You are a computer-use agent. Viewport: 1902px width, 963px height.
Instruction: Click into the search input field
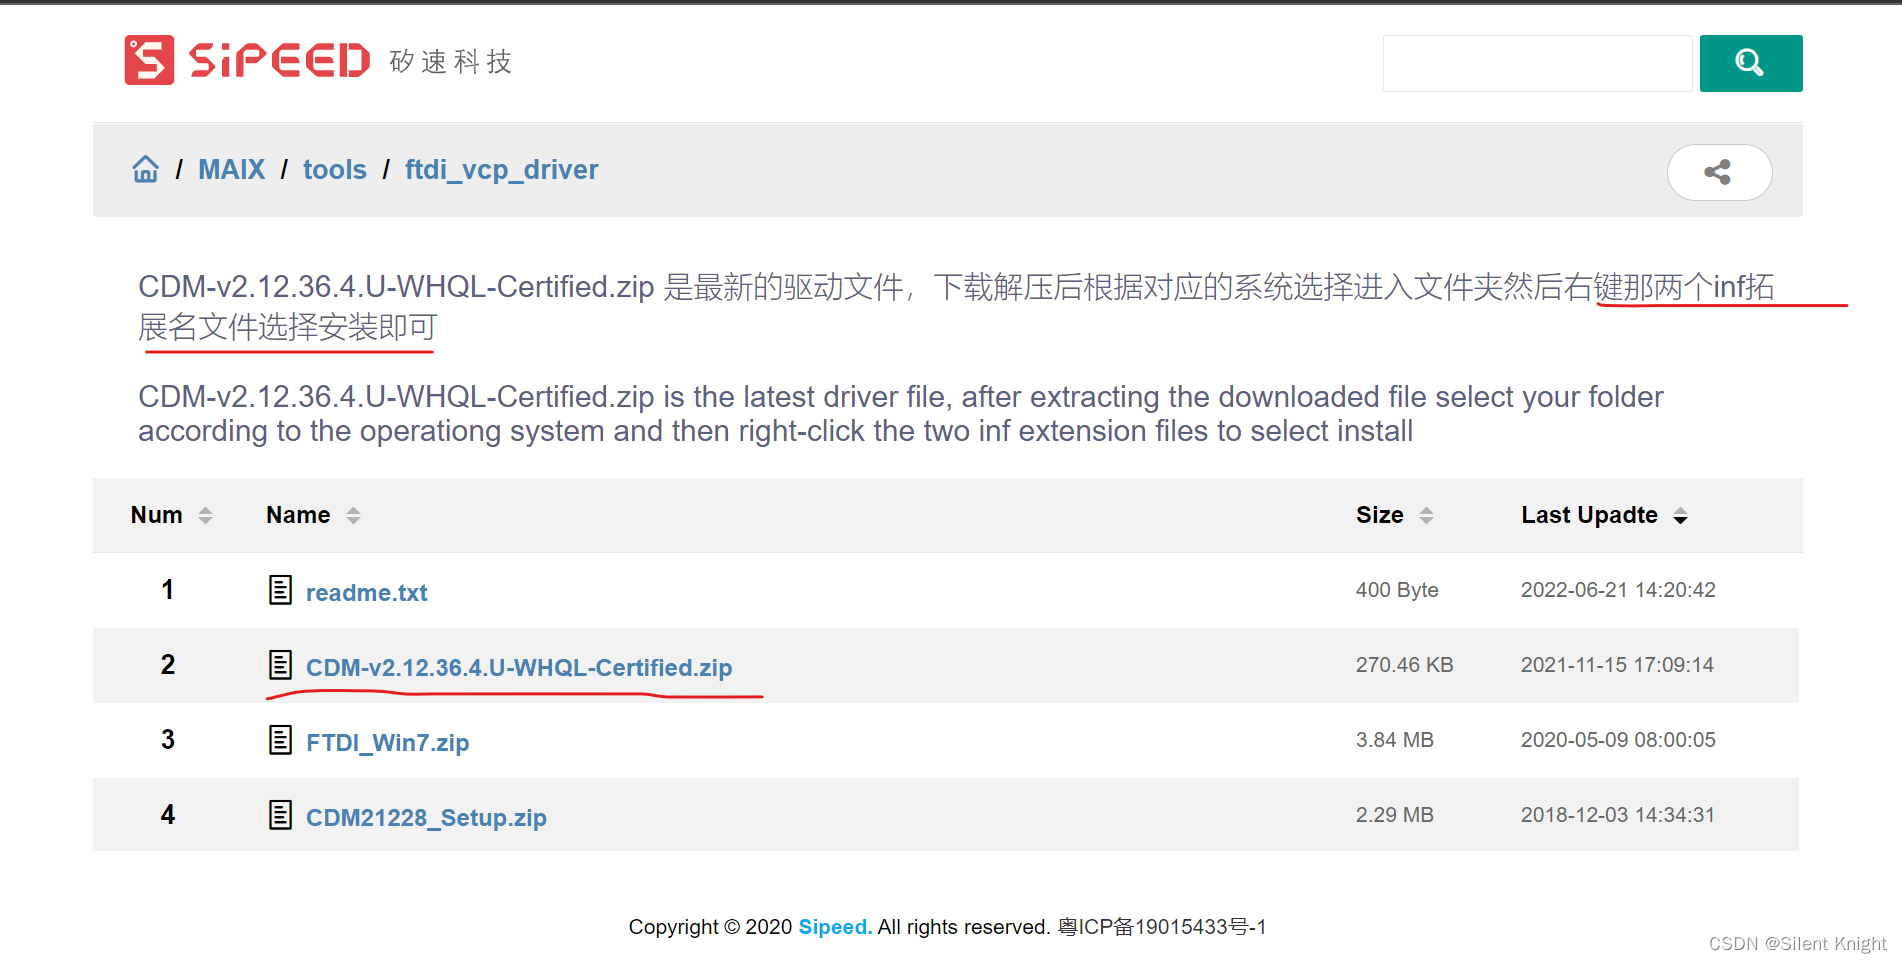[1537, 63]
